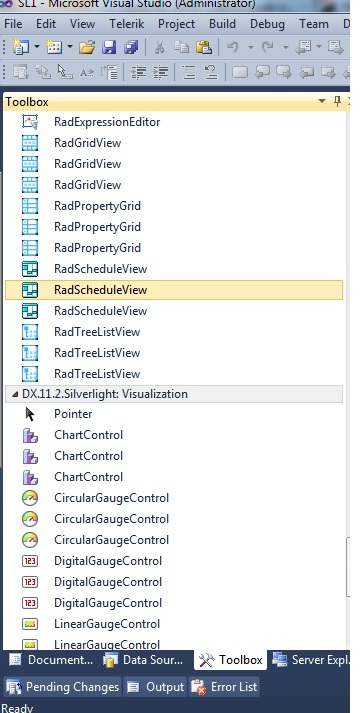Click the Increase Line Indent icon
363x713 pixels.
pos(160,72)
